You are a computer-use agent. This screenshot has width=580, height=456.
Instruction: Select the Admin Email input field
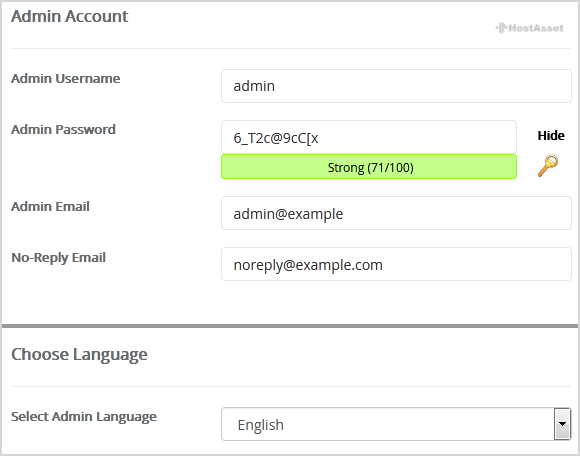click(396, 213)
